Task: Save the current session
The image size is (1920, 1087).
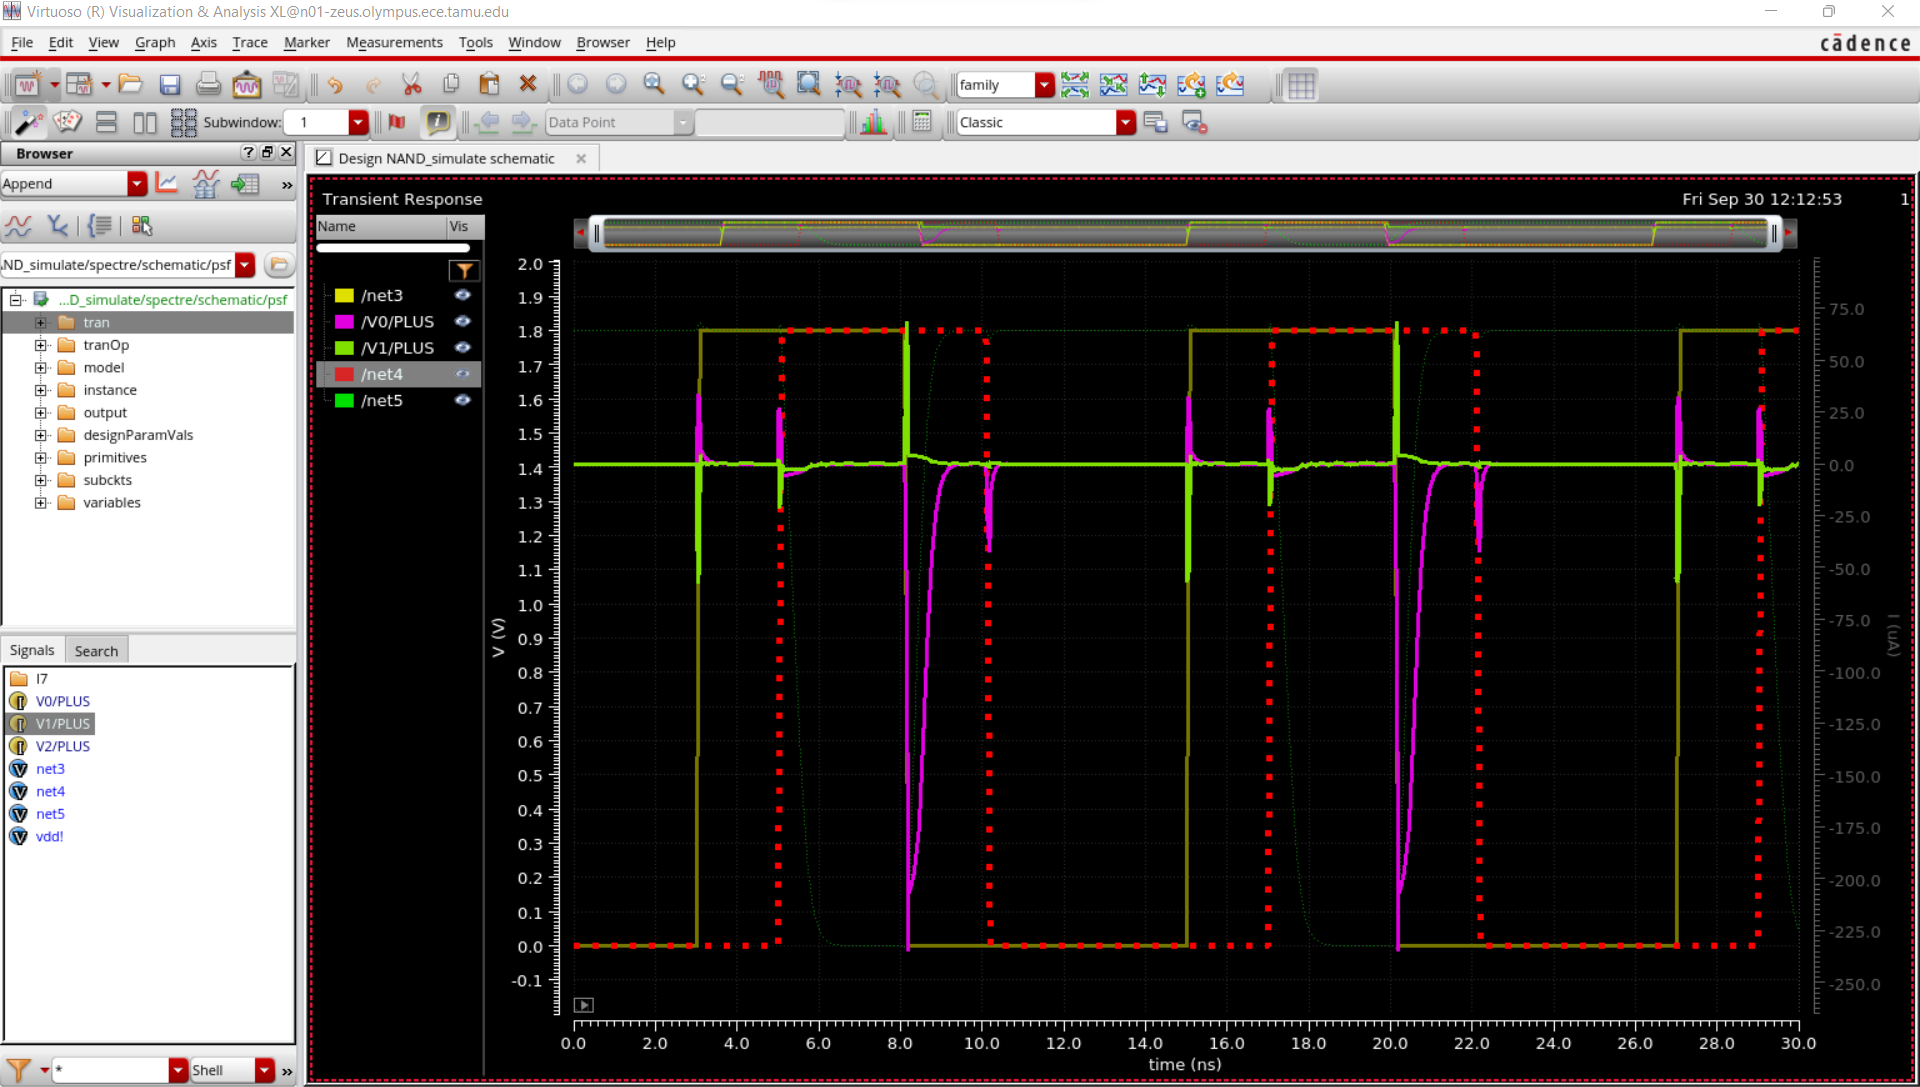Action: [170, 84]
